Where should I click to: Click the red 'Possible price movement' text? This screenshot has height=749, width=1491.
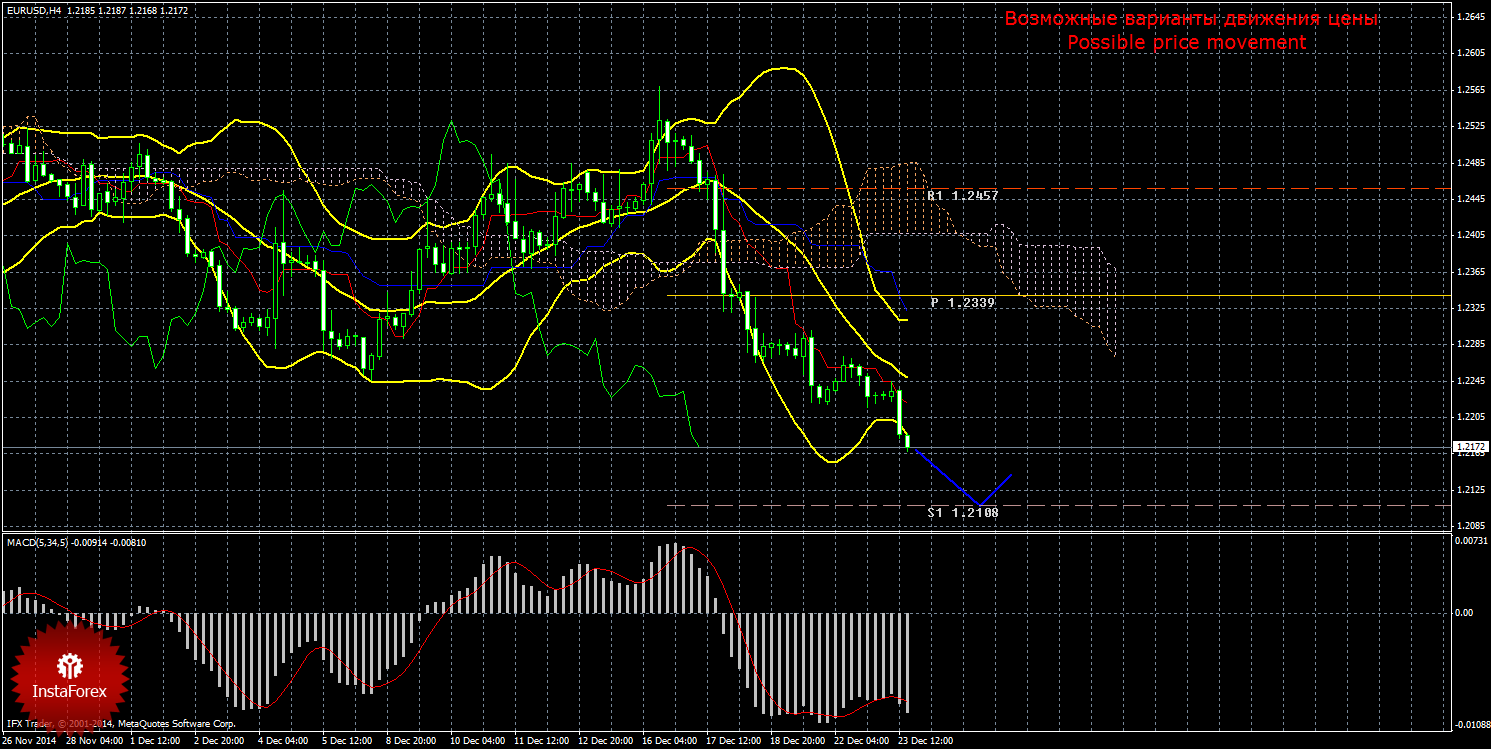1186,43
